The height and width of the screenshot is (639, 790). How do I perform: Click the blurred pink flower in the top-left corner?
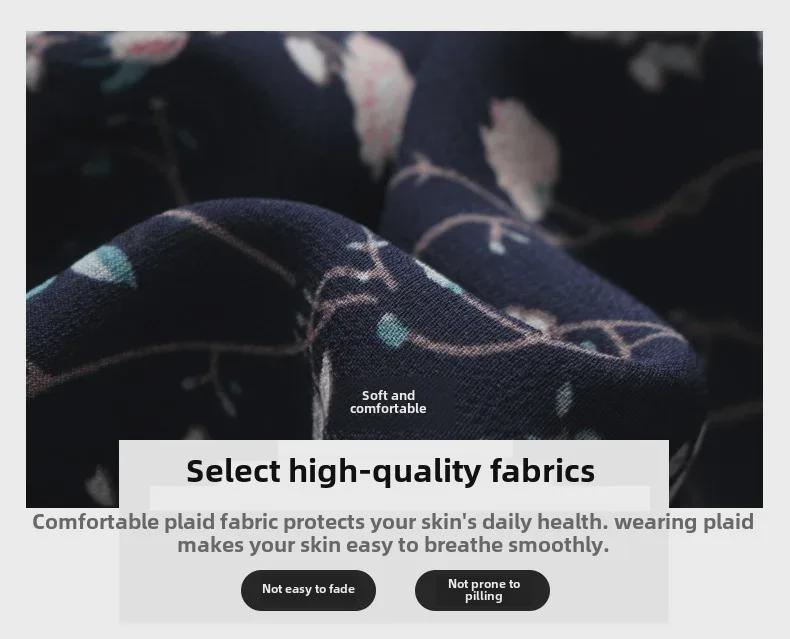pyautogui.click(x=146, y=48)
